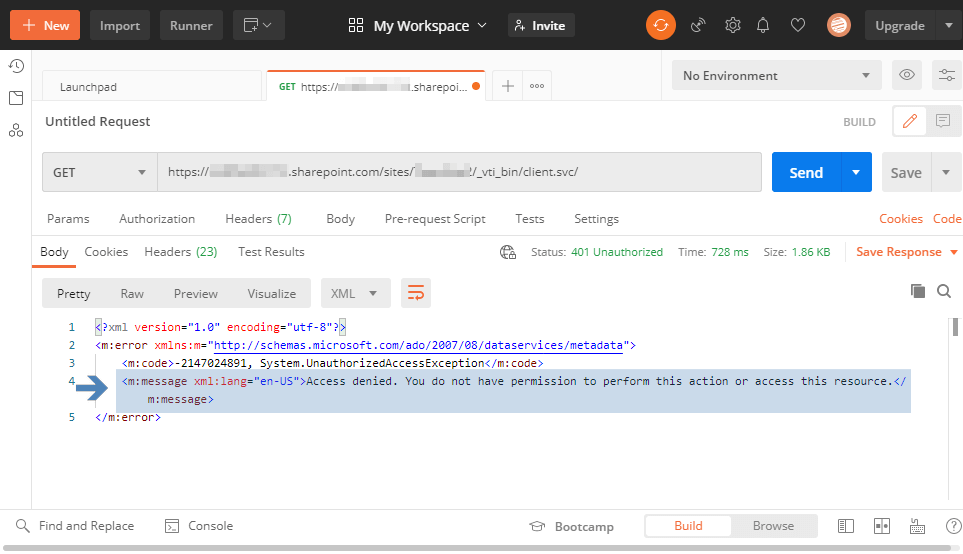
Task: Open the settings gear icon
Action: (x=732, y=25)
